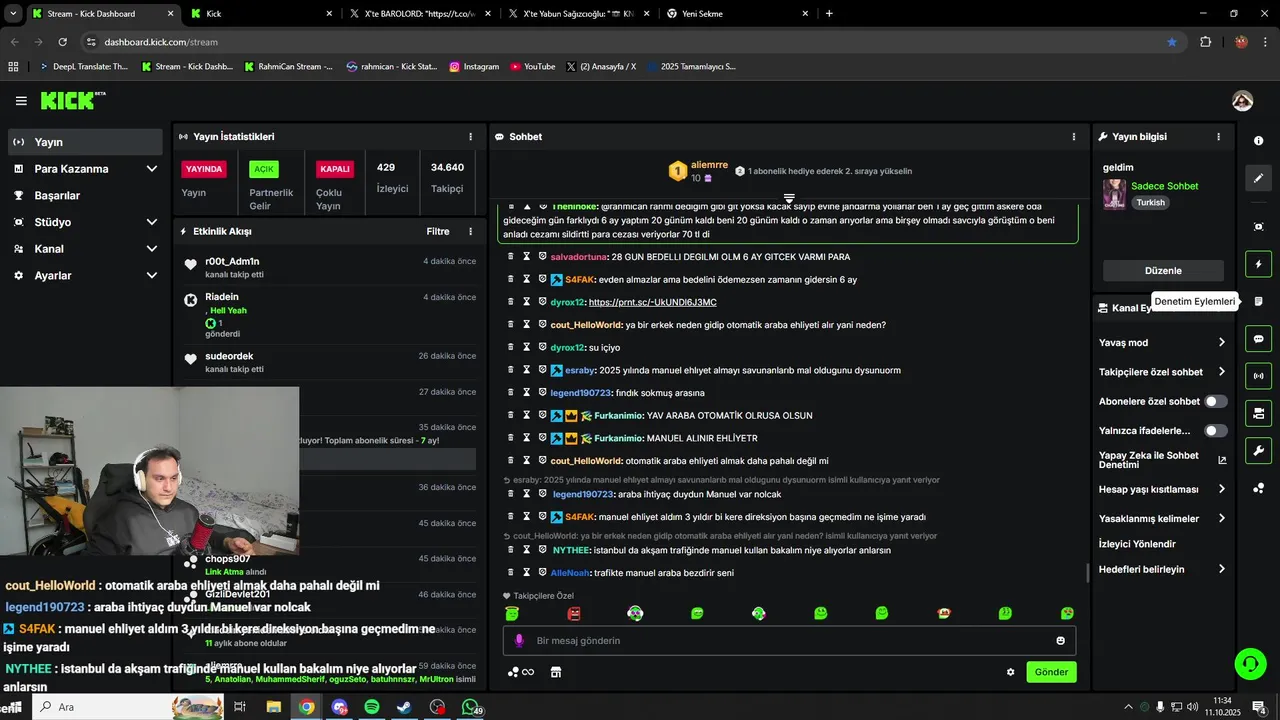1280x720 pixels.
Task: Select Yayın in the left sidebar
Action: click(85, 142)
